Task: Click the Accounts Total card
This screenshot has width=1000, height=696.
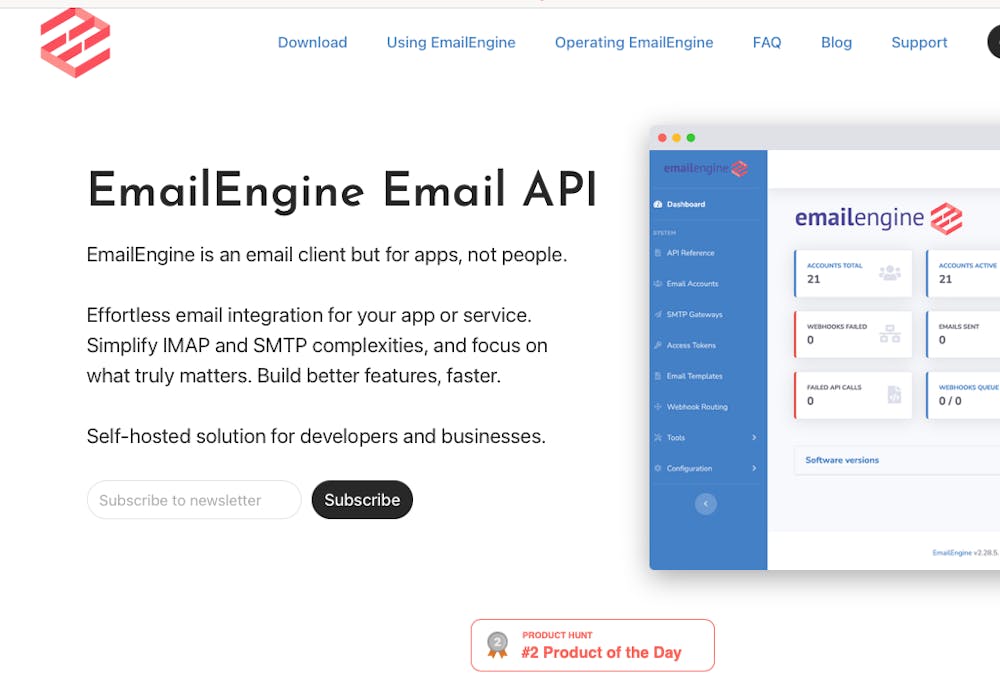Action: click(853, 273)
